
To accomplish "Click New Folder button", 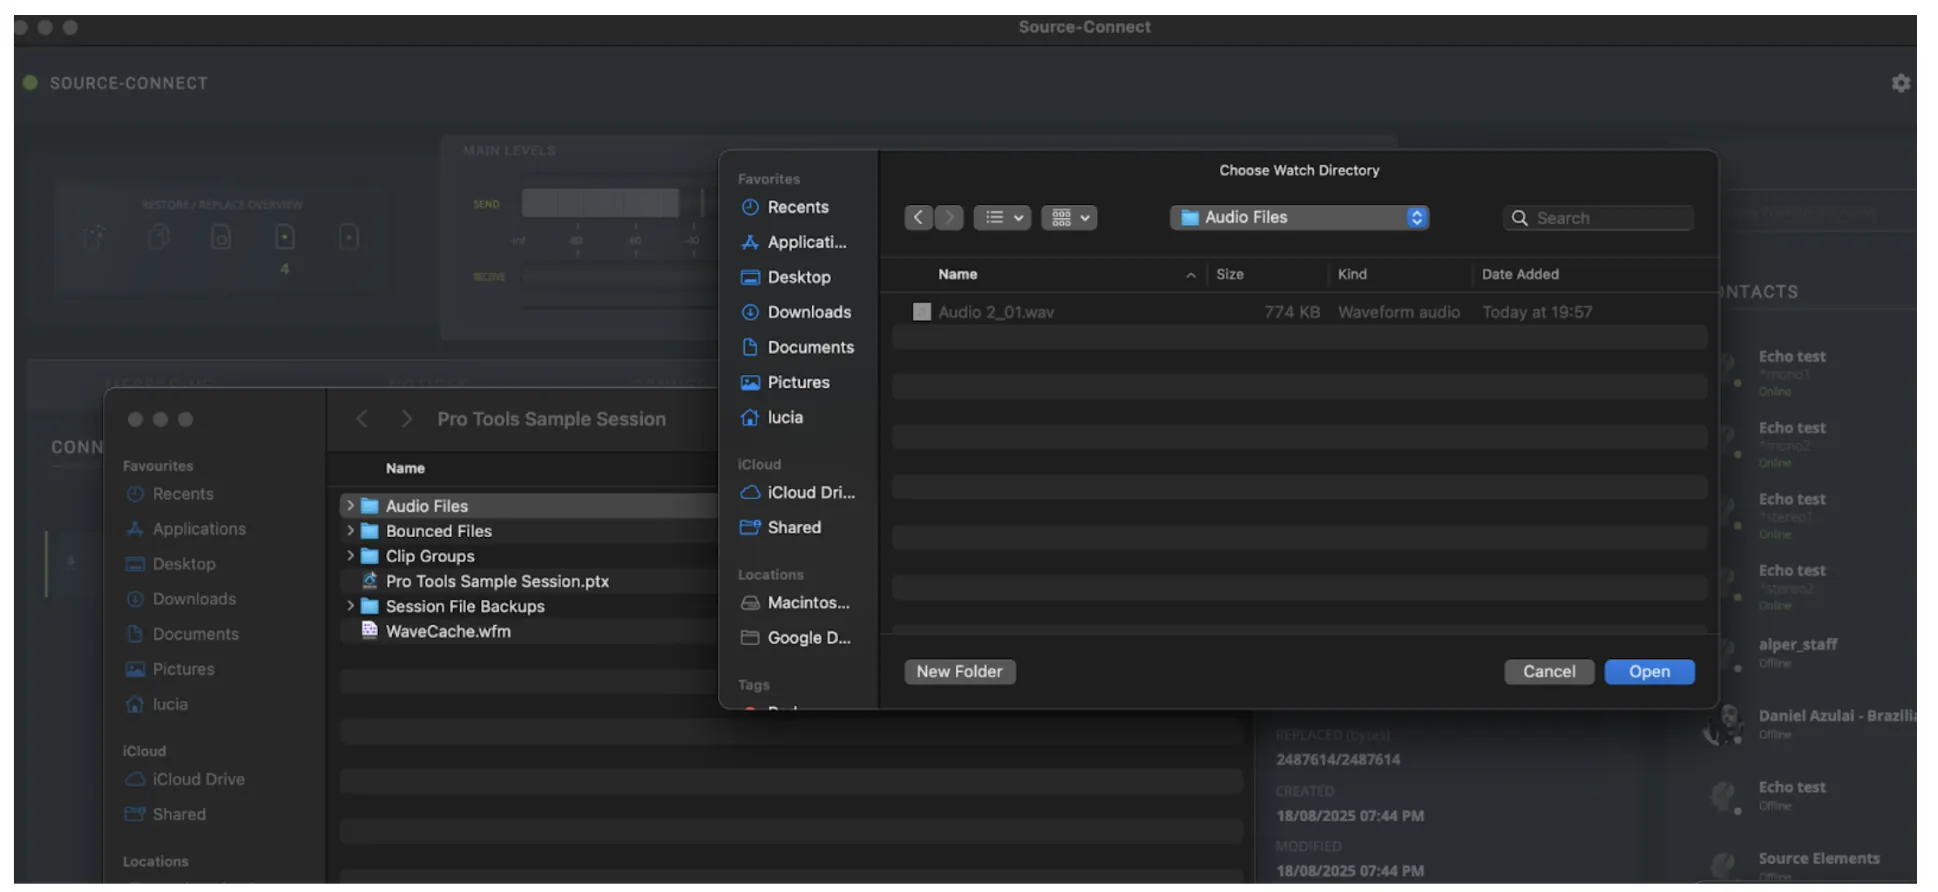I will [960, 672].
